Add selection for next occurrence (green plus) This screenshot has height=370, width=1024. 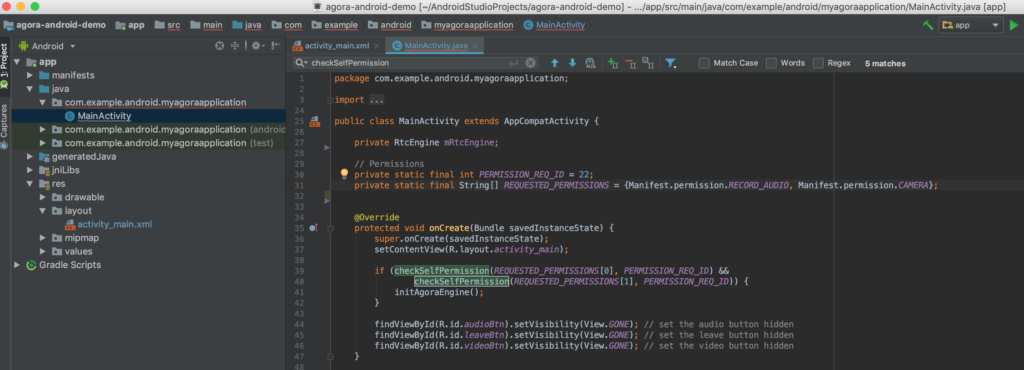(613, 63)
